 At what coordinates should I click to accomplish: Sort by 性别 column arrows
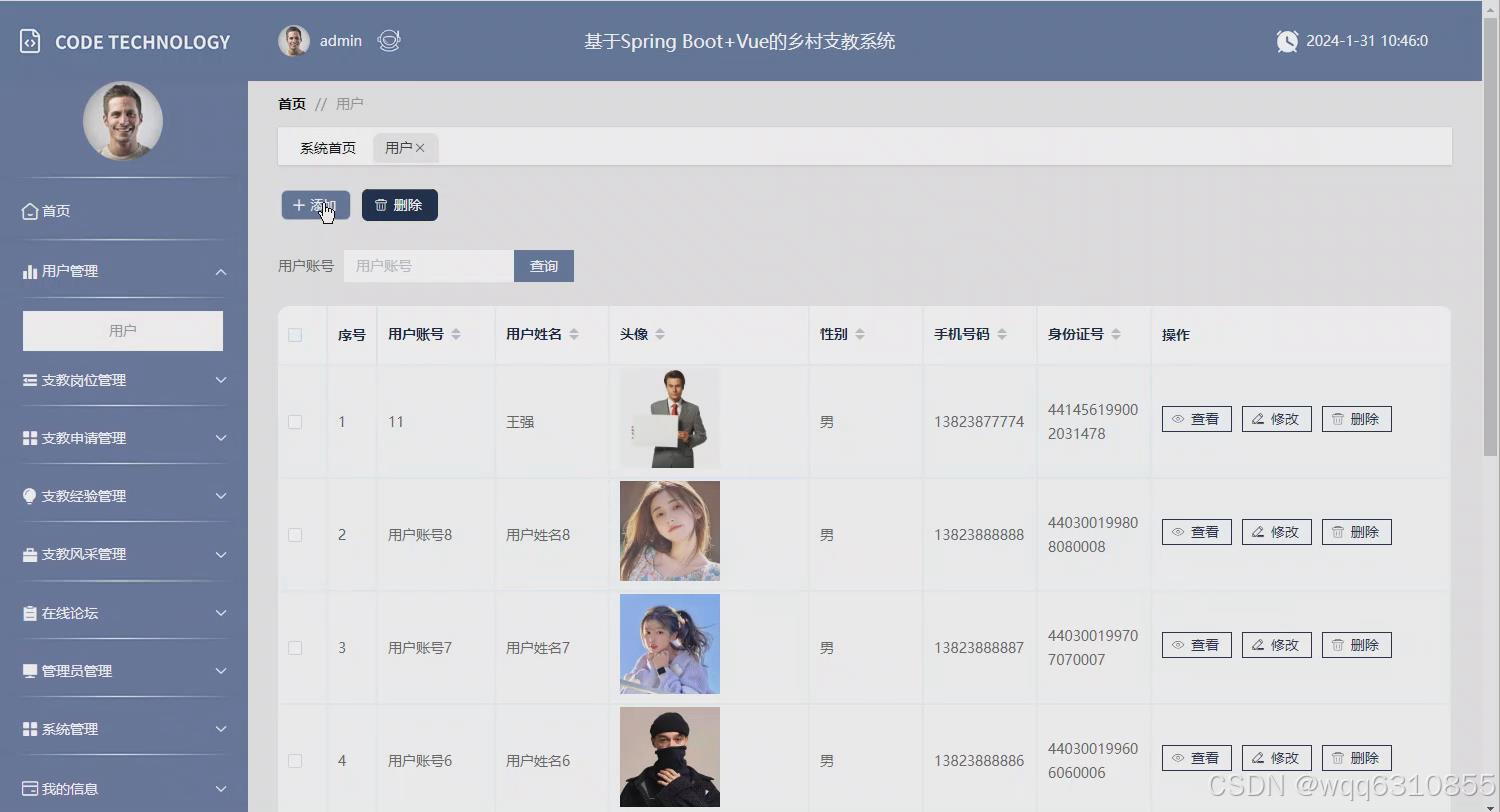click(860, 334)
